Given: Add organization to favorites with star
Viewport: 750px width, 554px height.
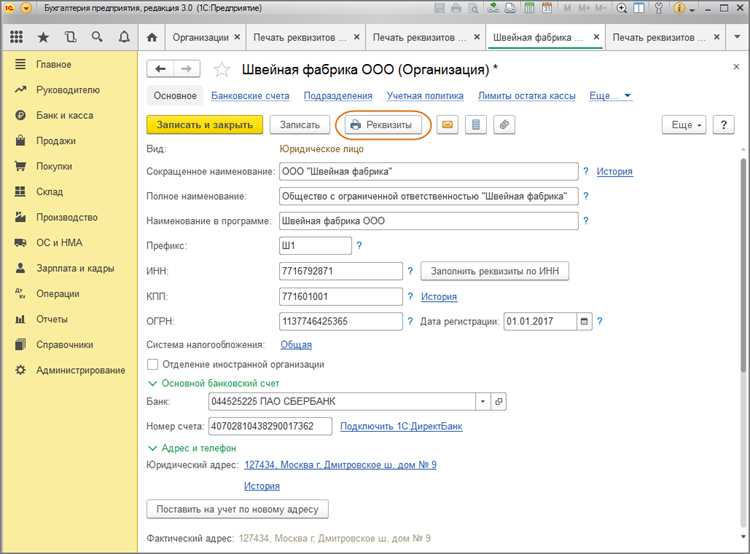Looking at the screenshot, I should [221, 70].
